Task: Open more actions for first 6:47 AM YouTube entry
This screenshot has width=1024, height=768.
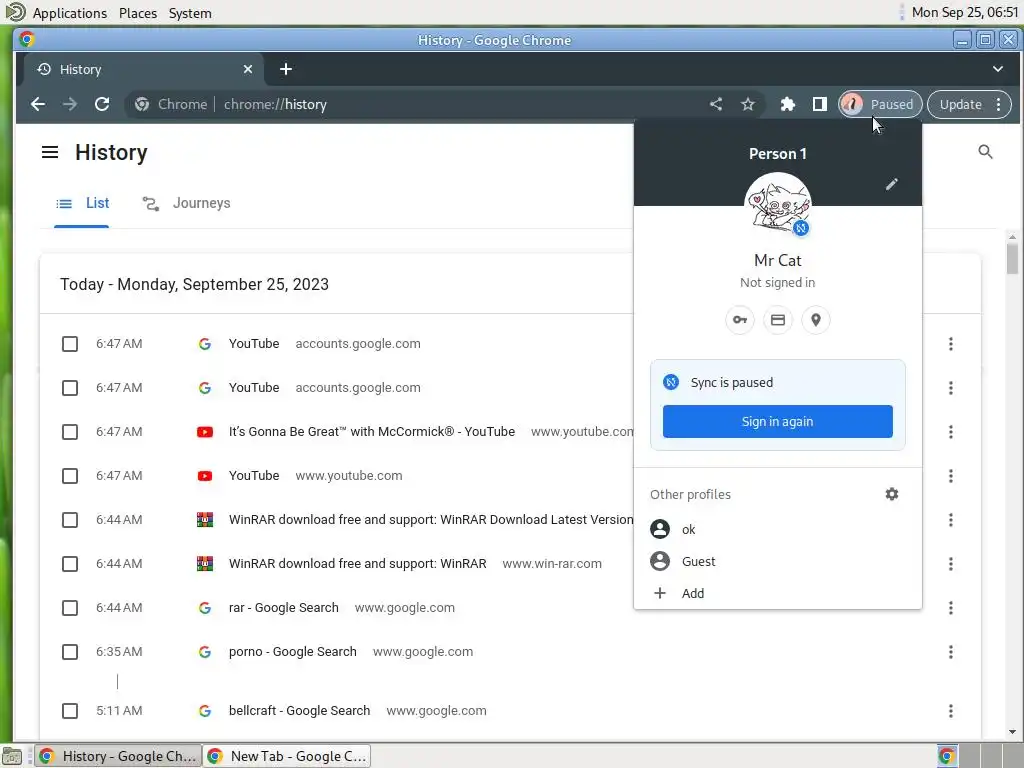Action: (x=951, y=344)
